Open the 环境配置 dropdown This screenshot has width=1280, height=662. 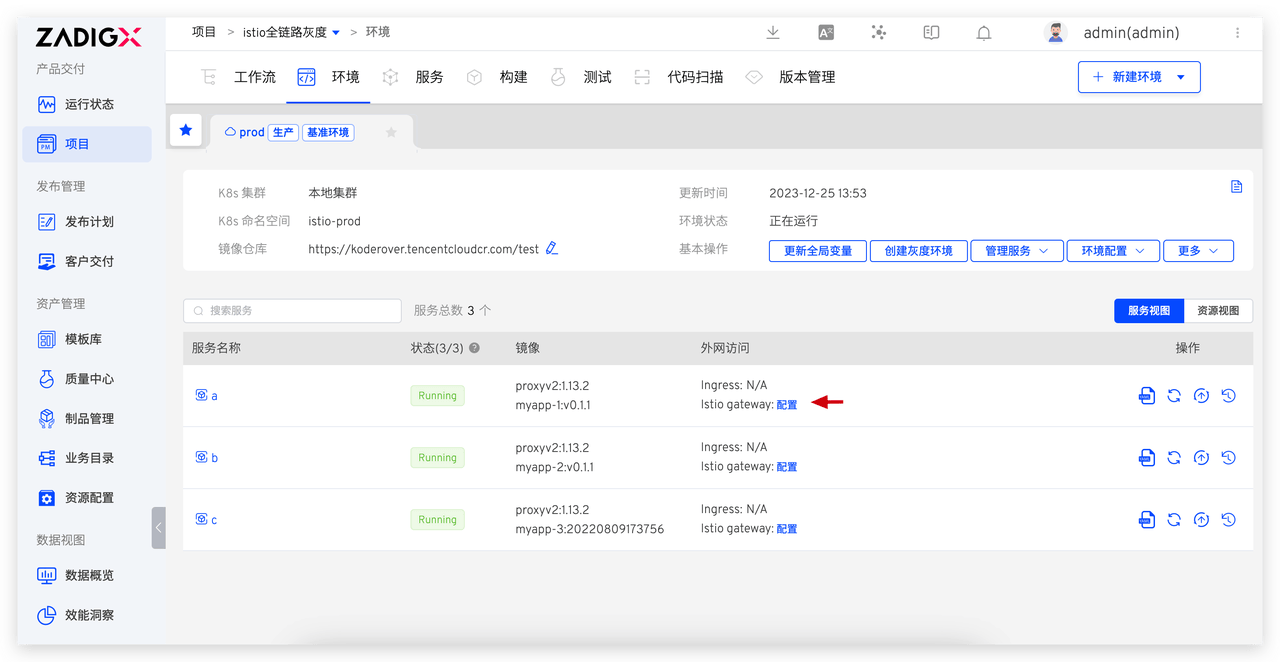click(x=1112, y=251)
